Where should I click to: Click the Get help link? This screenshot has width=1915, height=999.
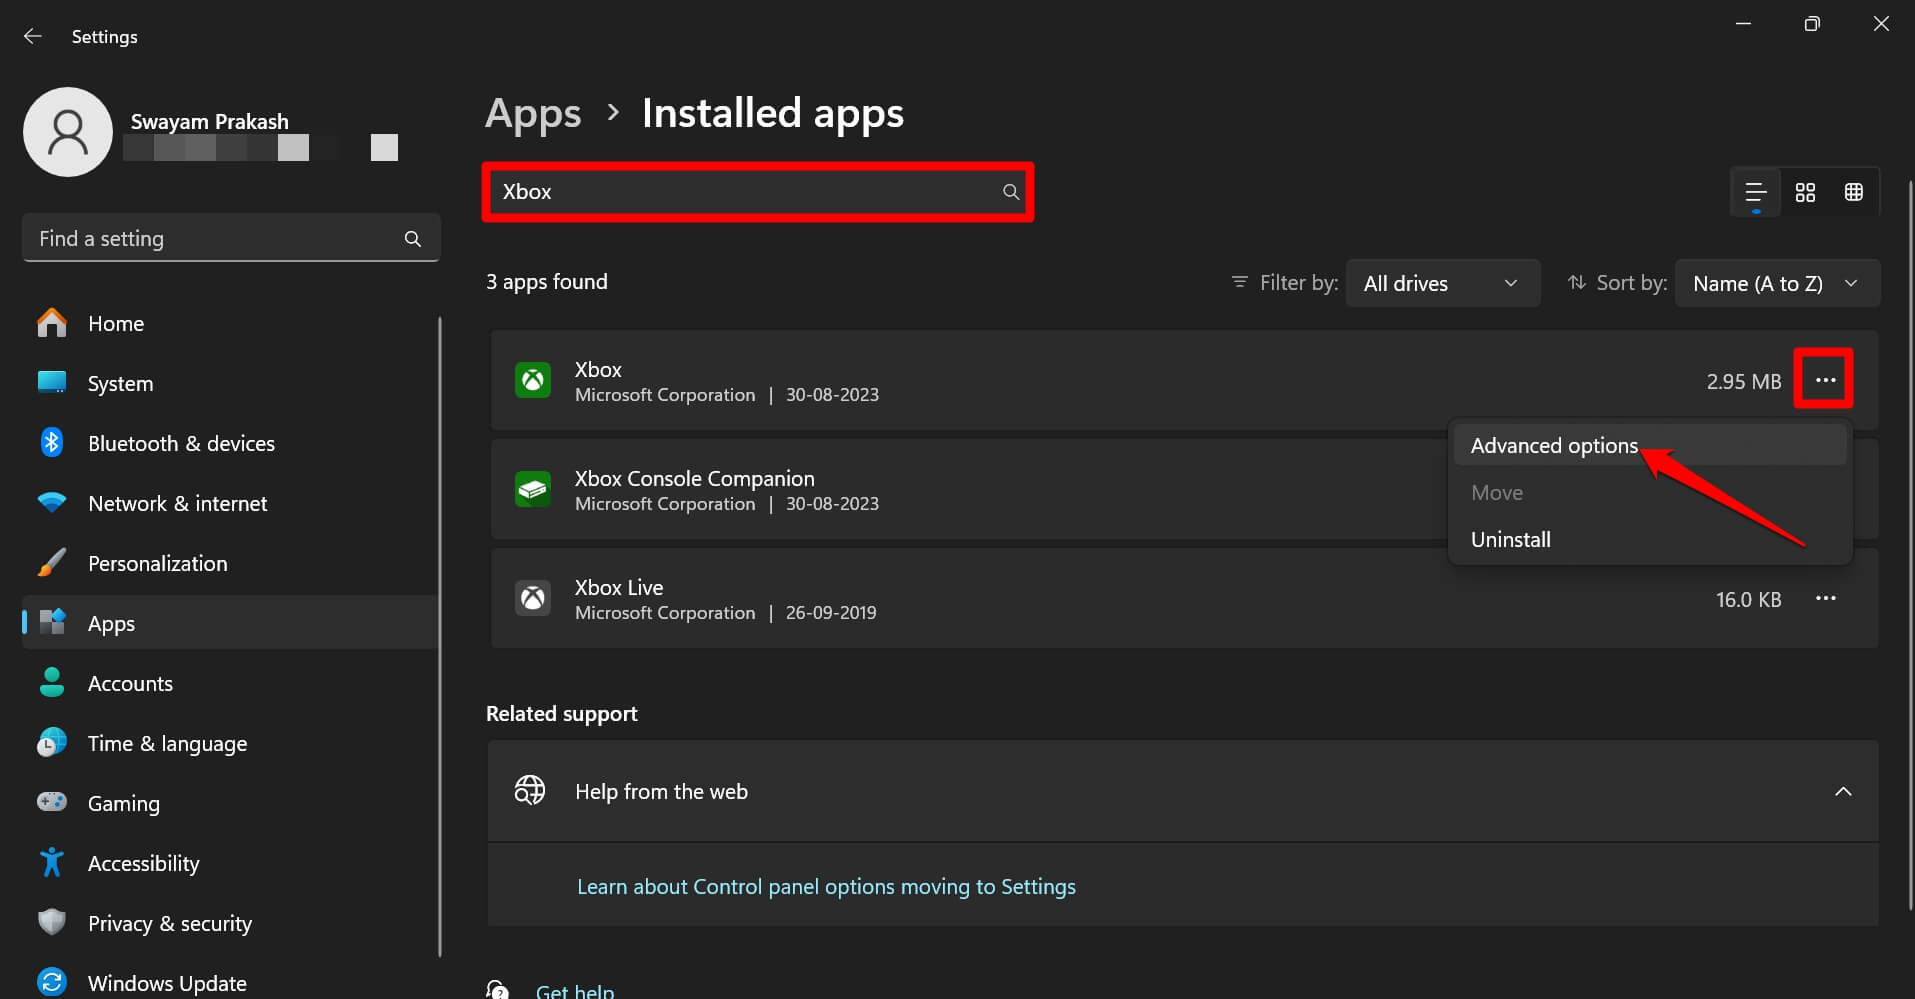(575, 991)
